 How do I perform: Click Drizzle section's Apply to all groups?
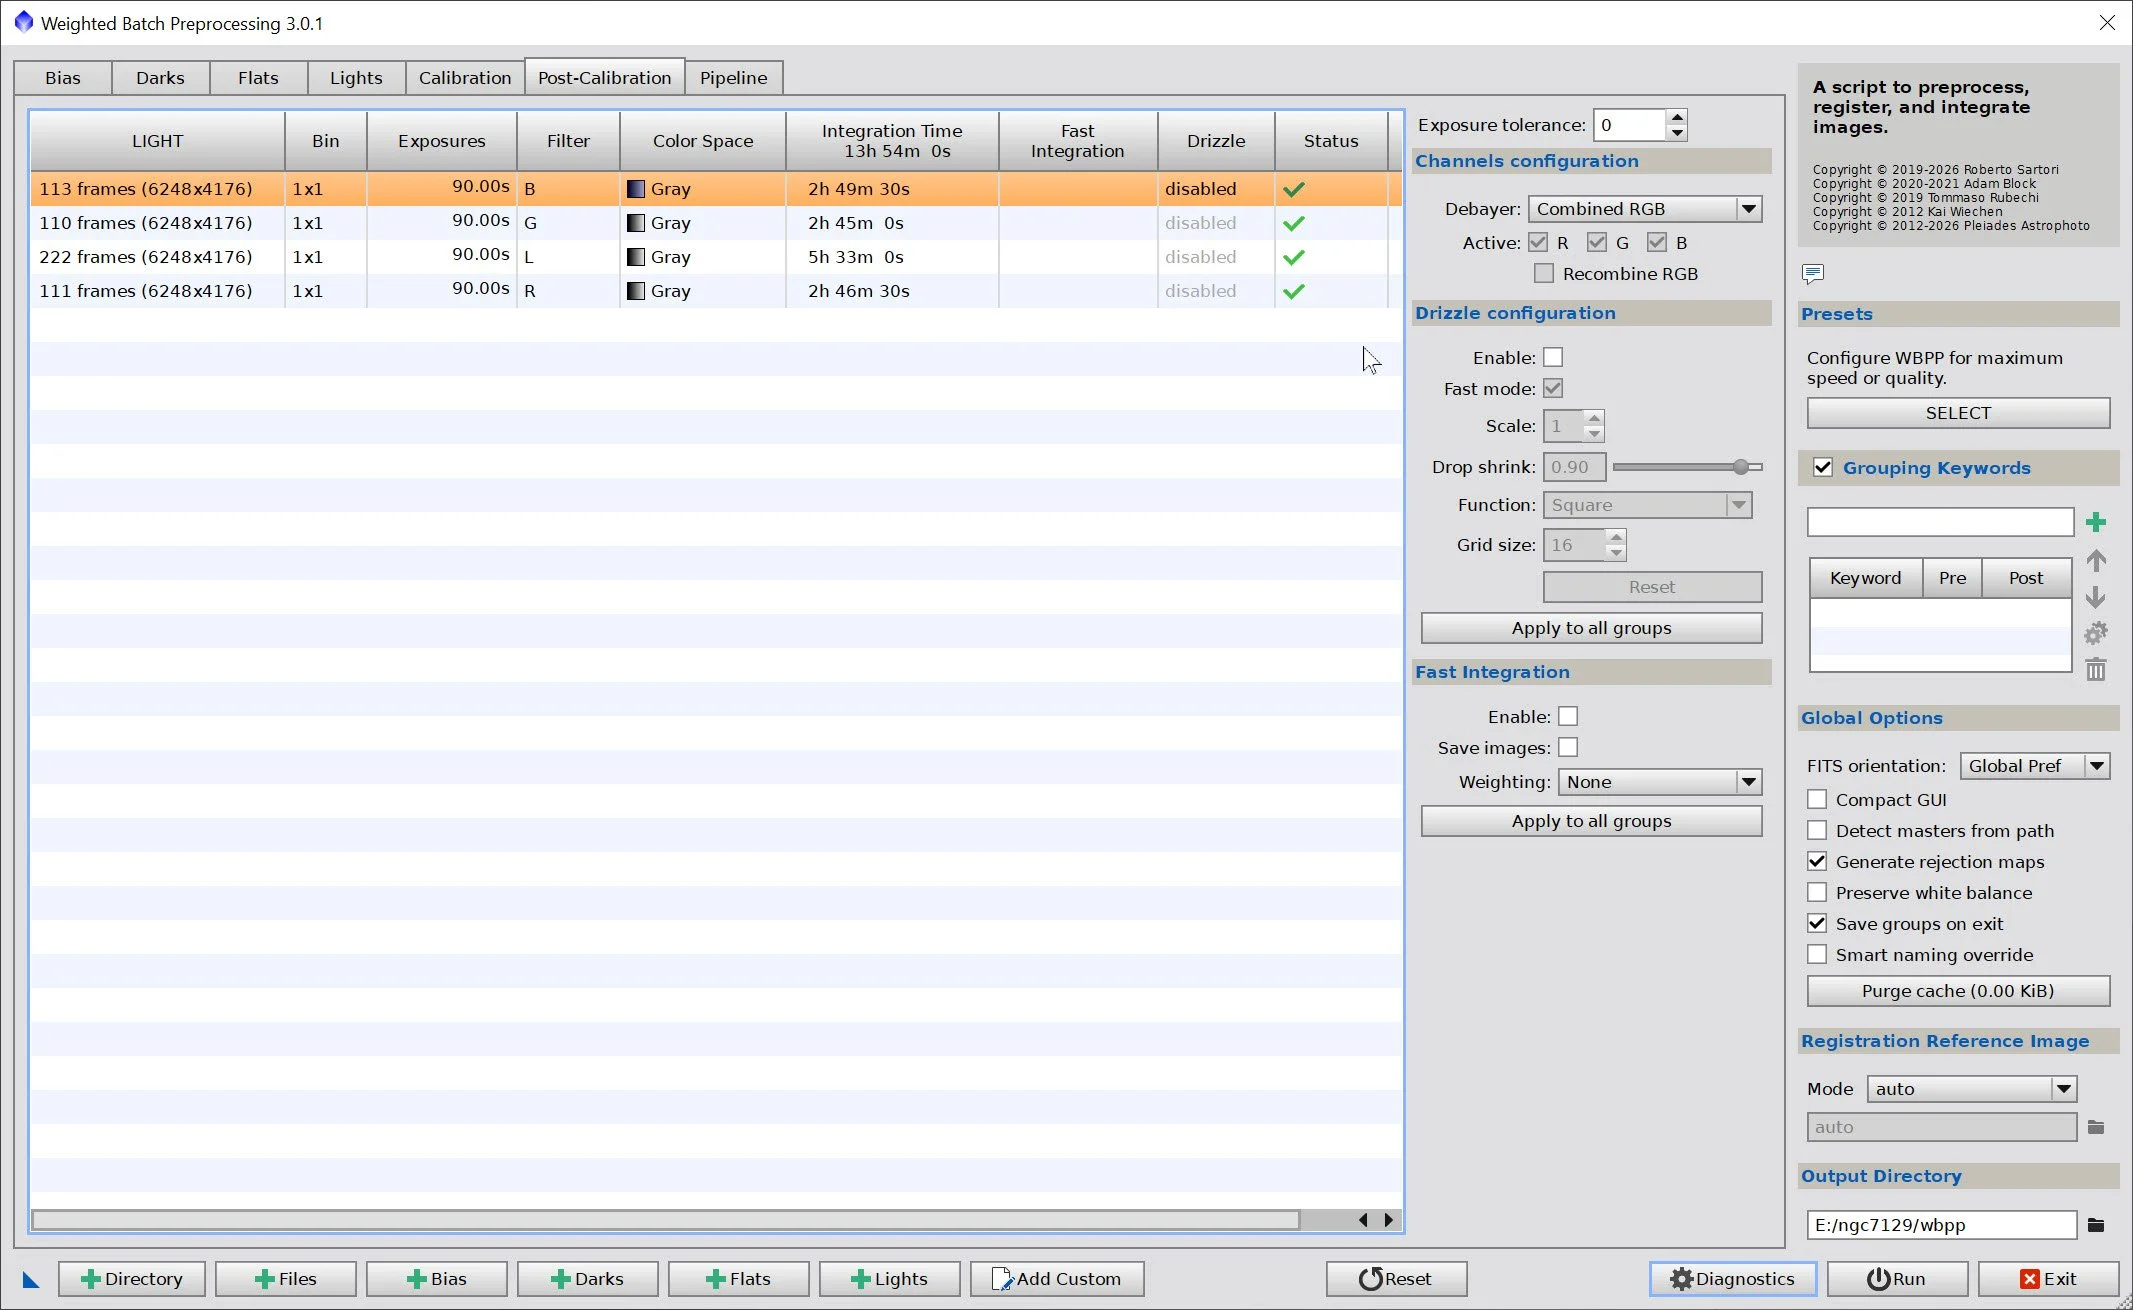tap(1591, 628)
